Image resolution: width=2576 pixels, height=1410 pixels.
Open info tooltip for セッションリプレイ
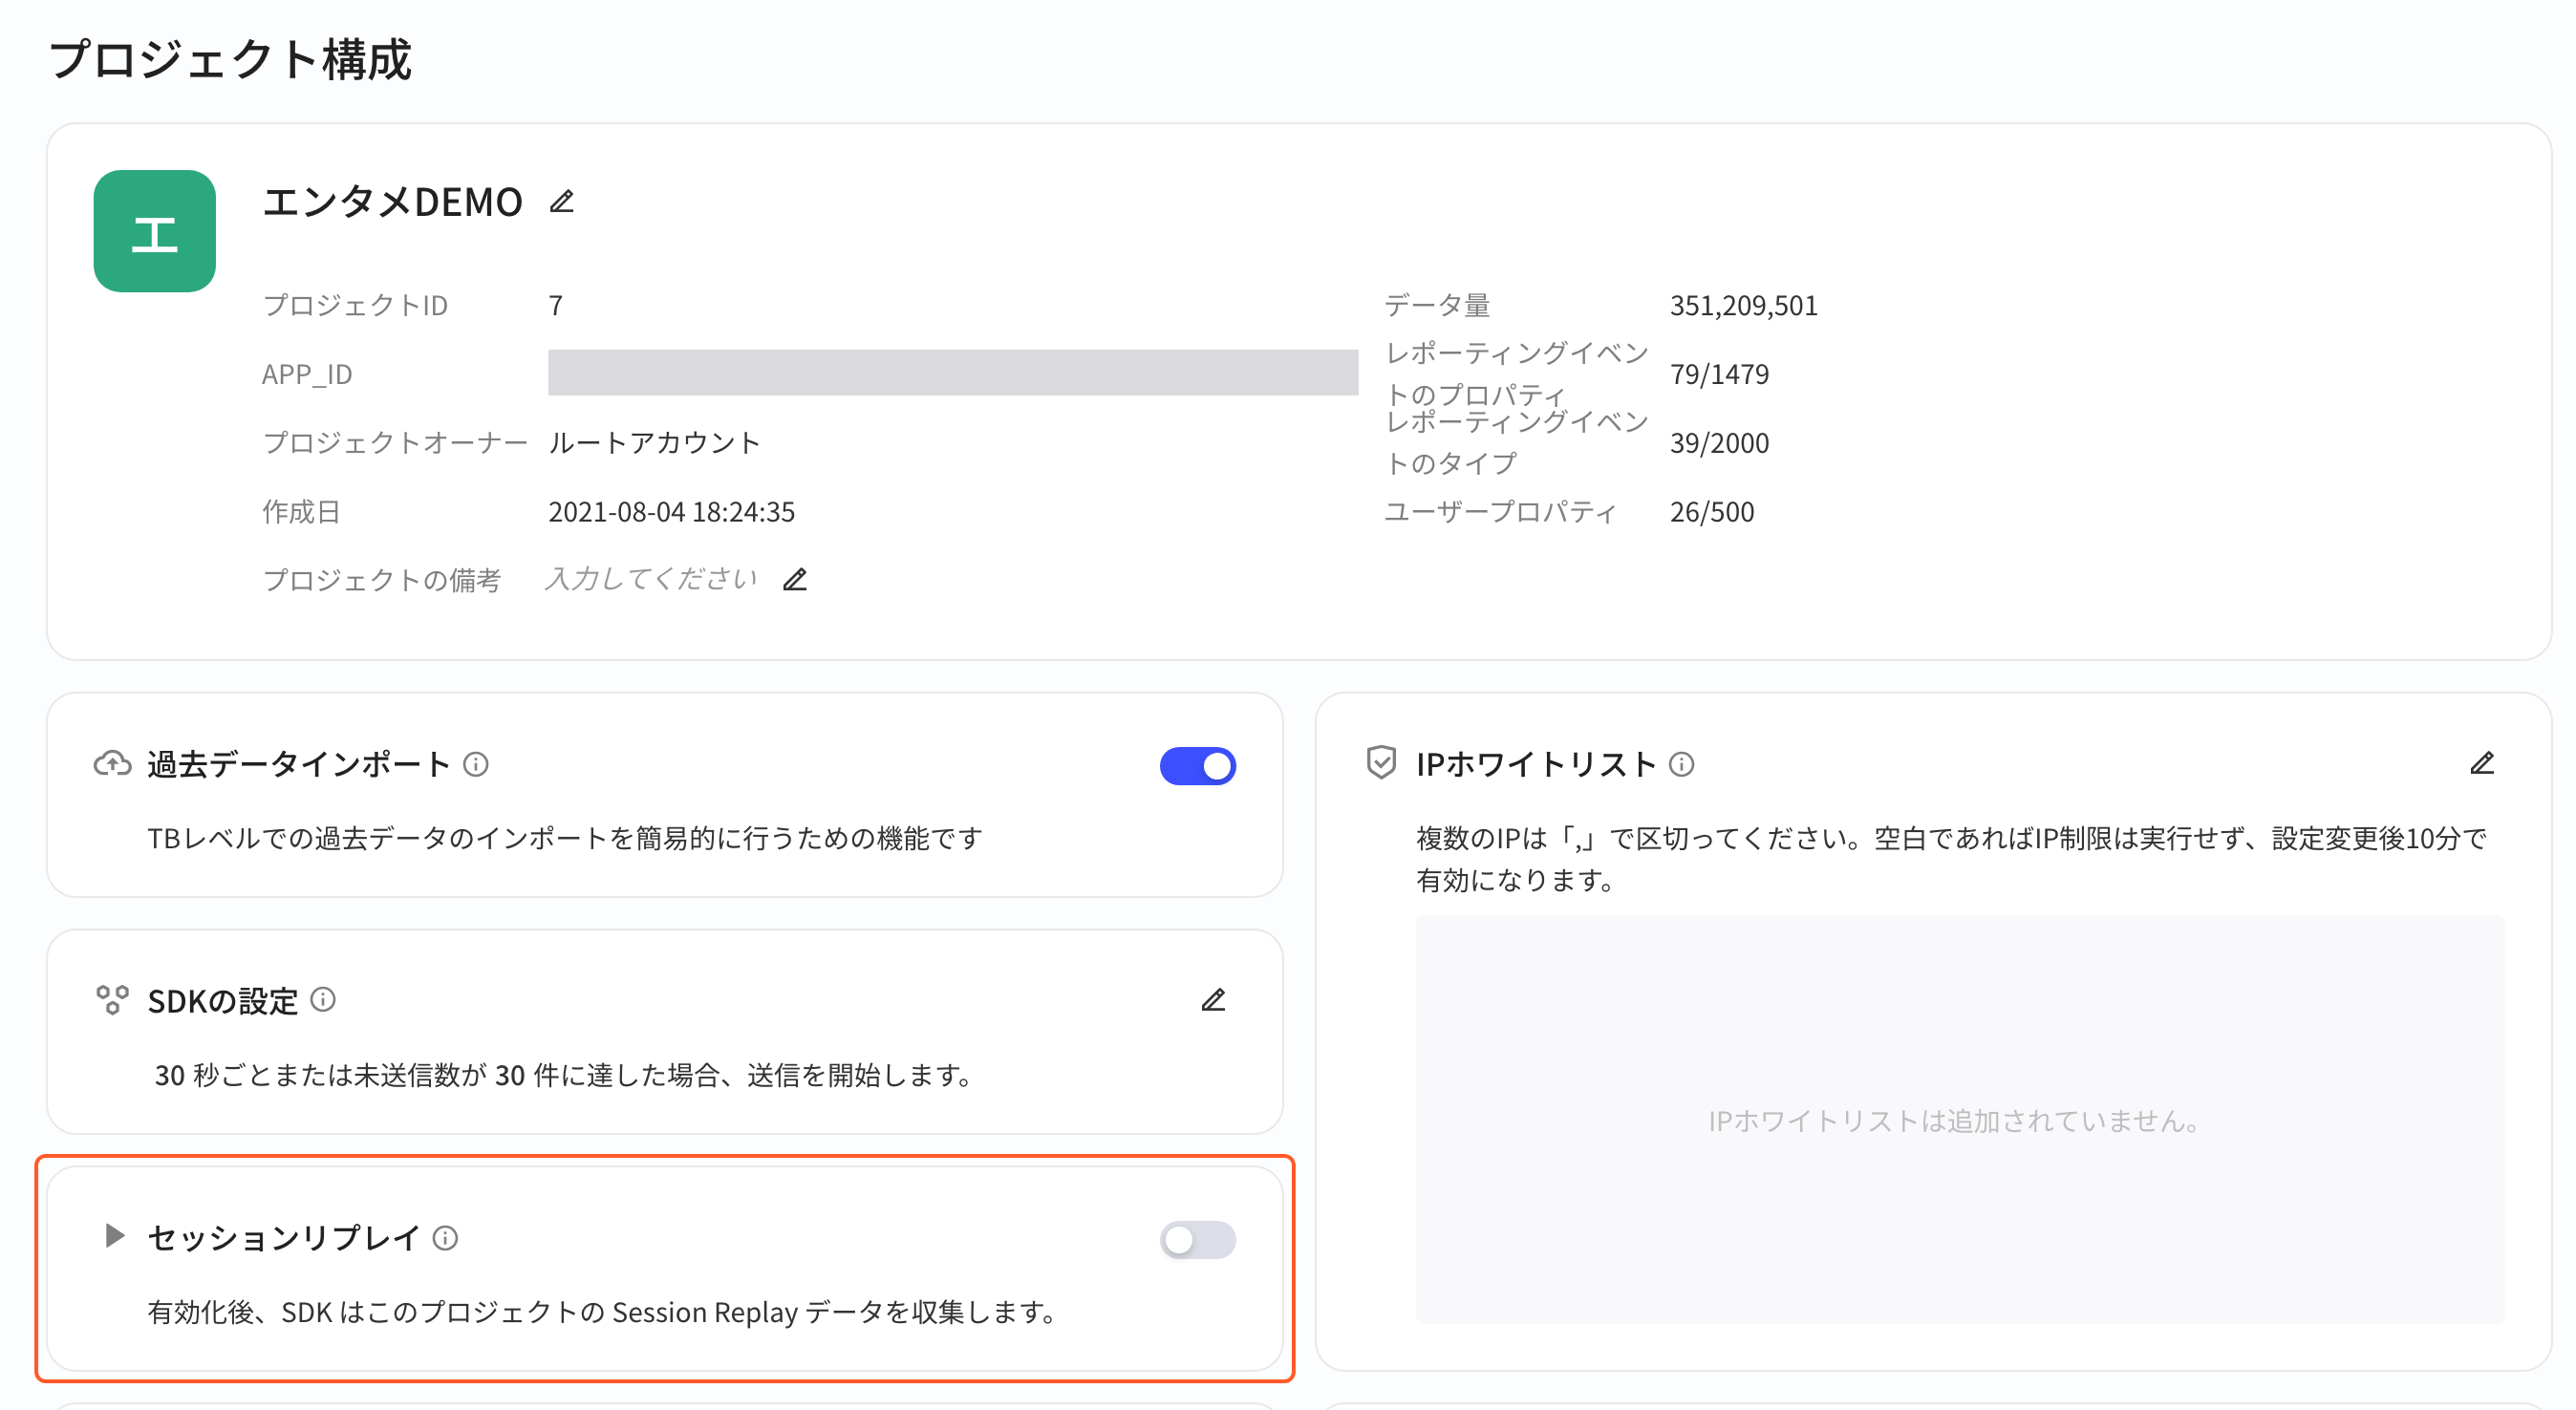tap(445, 1239)
